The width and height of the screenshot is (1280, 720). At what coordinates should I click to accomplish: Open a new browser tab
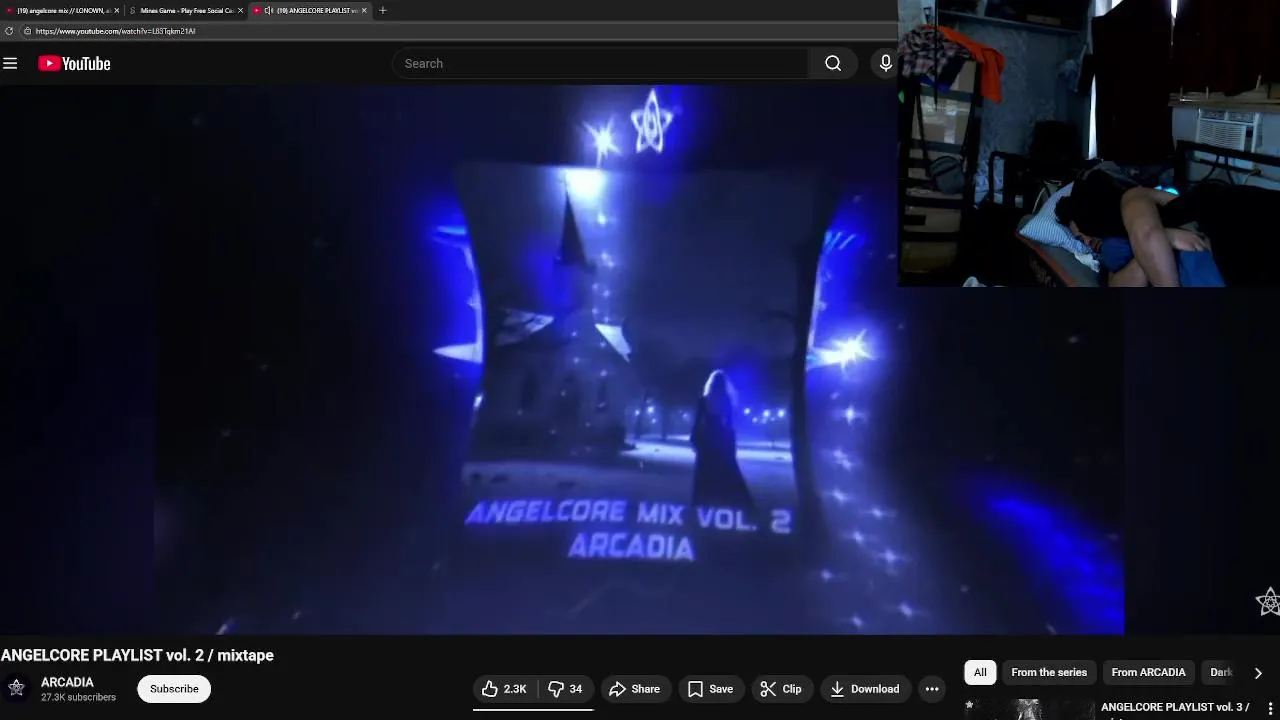(382, 10)
